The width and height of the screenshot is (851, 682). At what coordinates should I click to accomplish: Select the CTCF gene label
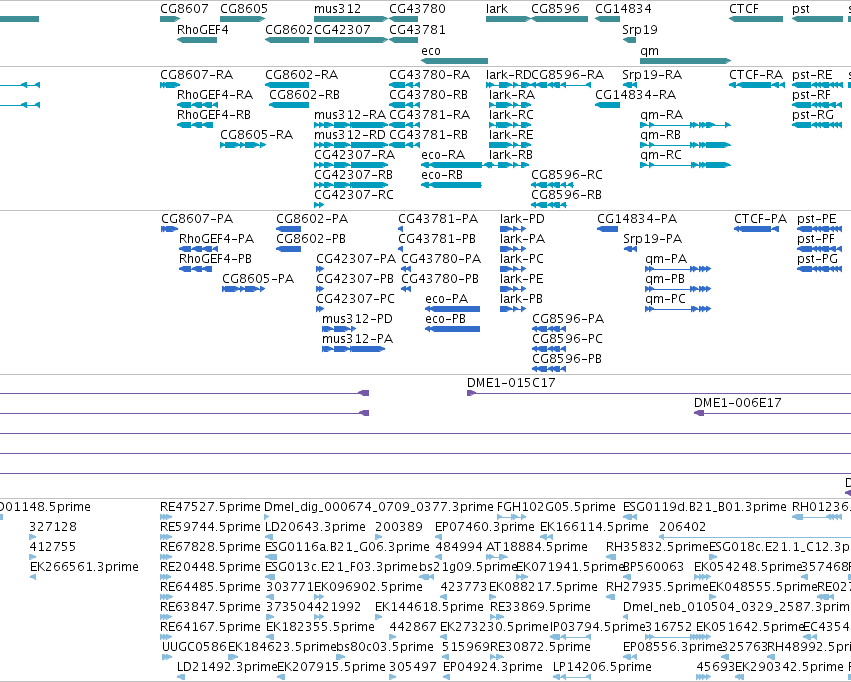point(744,9)
